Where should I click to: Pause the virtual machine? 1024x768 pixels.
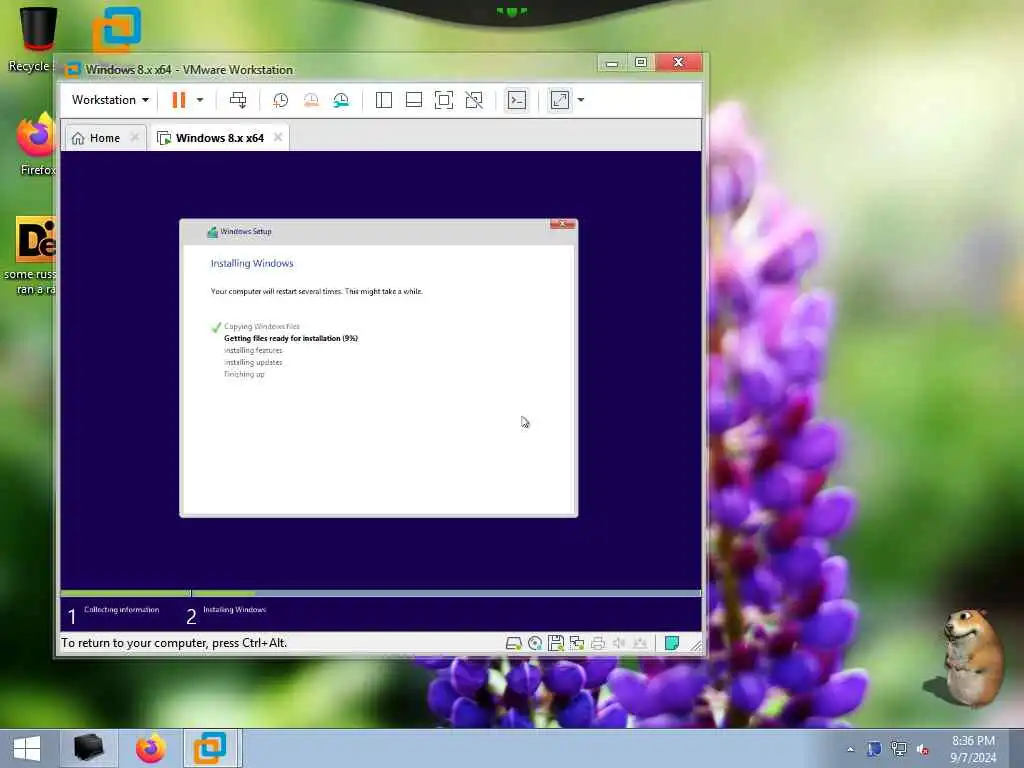click(x=178, y=100)
